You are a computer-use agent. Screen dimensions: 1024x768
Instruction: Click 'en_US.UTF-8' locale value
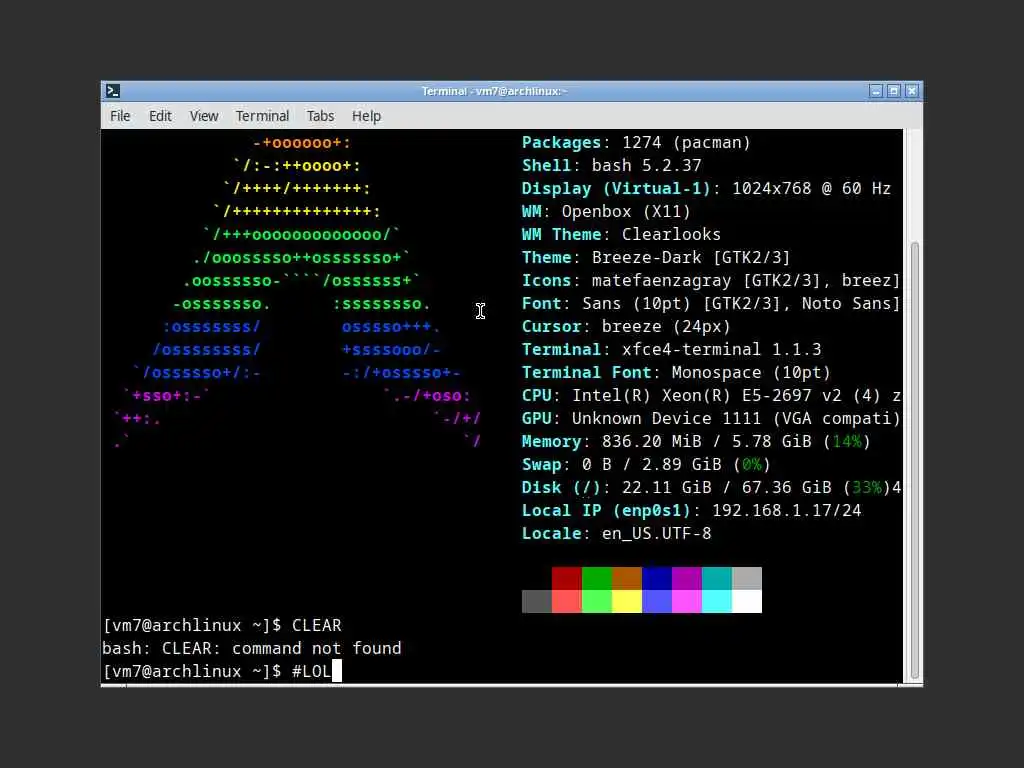pos(656,534)
